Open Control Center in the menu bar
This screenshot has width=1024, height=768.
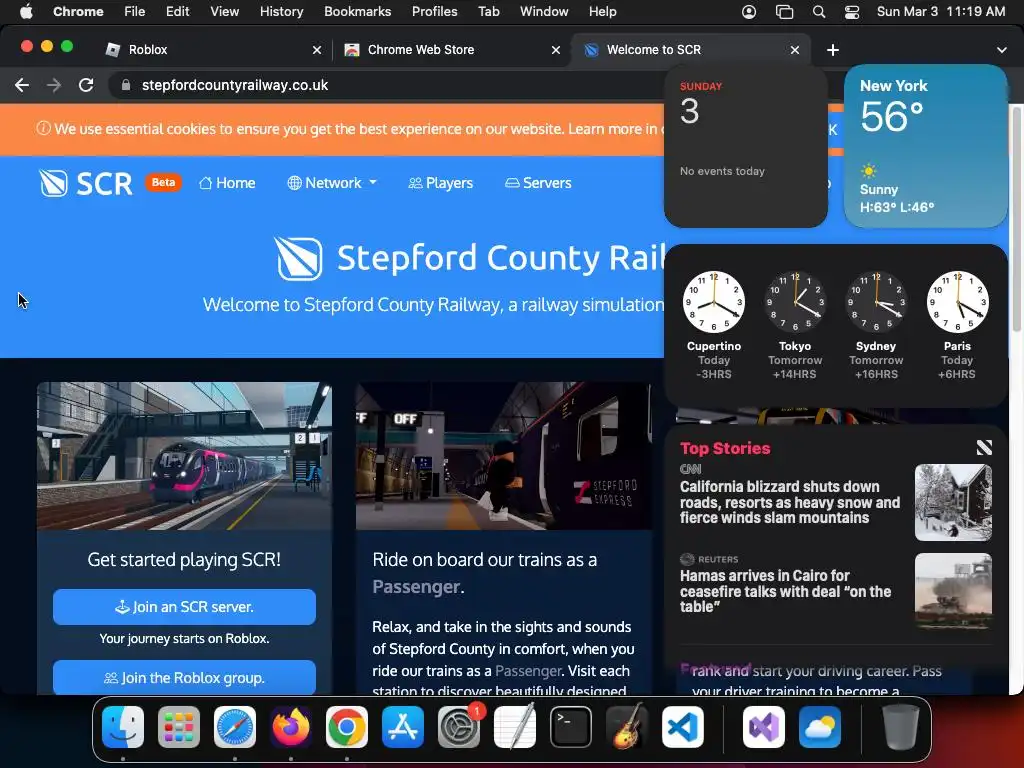[852, 12]
